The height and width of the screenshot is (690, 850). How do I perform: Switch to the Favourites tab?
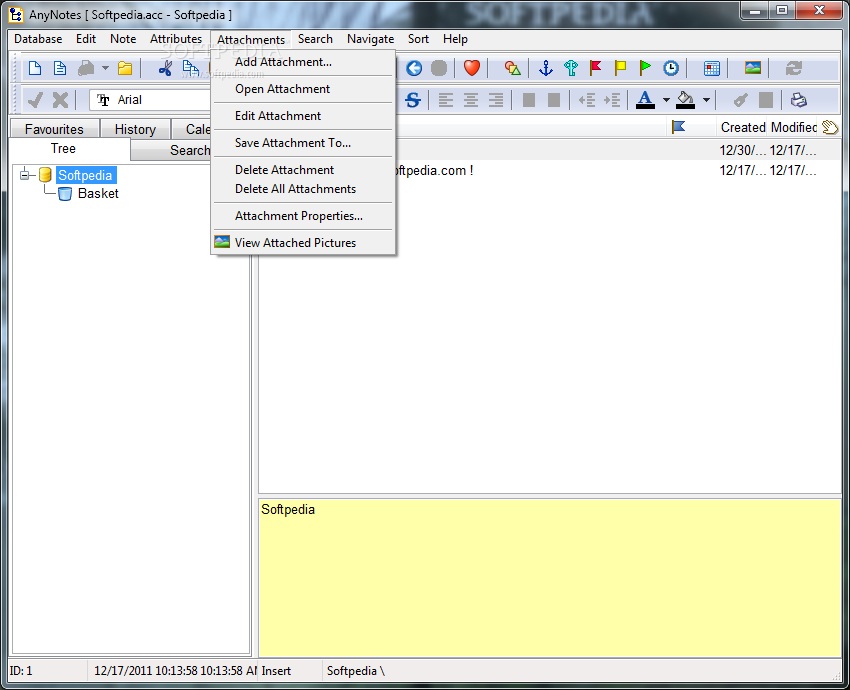click(x=54, y=129)
